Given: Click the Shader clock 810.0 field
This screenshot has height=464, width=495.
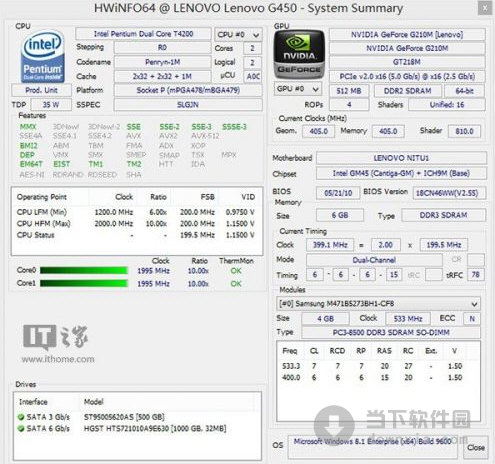Looking at the screenshot, I should tap(464, 131).
